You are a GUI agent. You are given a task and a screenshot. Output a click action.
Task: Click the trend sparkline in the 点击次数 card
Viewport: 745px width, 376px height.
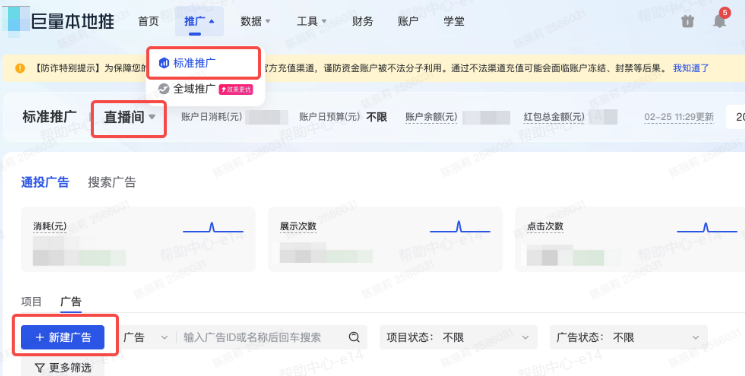click(707, 228)
